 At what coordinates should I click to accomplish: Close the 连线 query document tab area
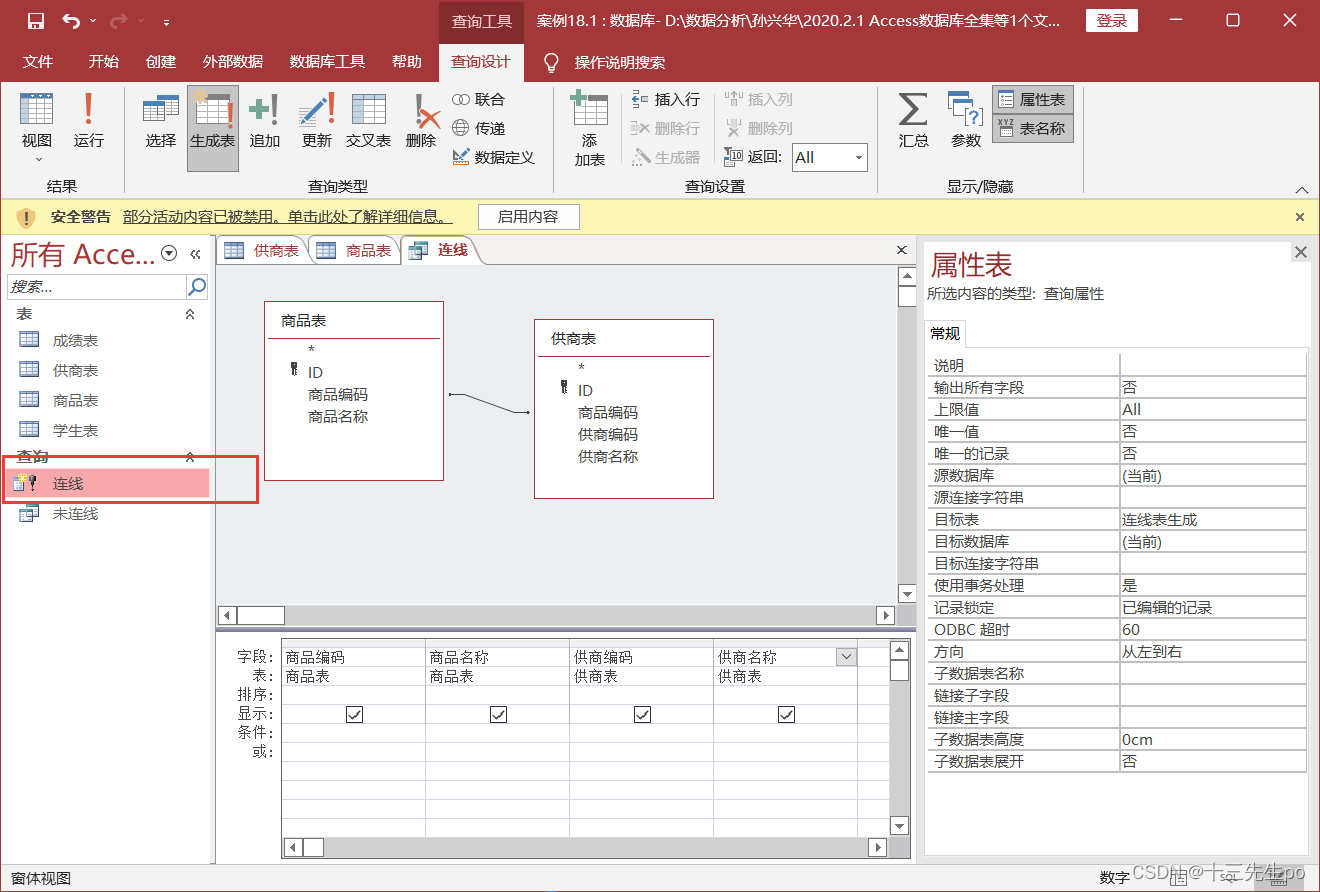[x=902, y=250]
